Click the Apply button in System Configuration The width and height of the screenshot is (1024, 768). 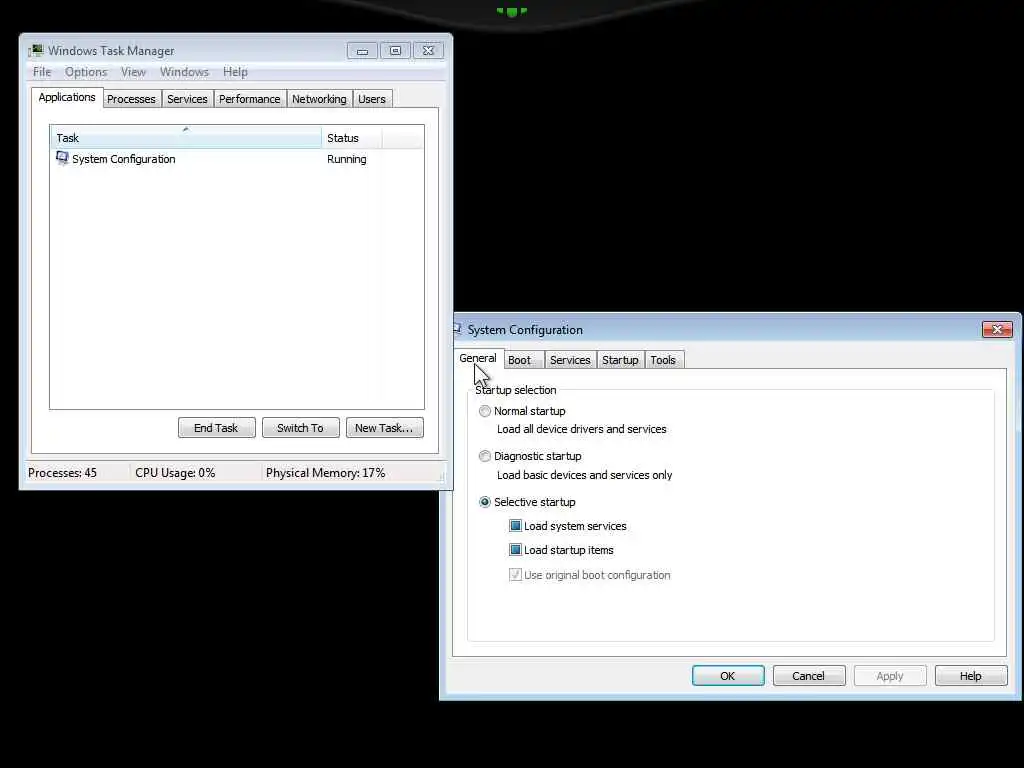coord(889,676)
